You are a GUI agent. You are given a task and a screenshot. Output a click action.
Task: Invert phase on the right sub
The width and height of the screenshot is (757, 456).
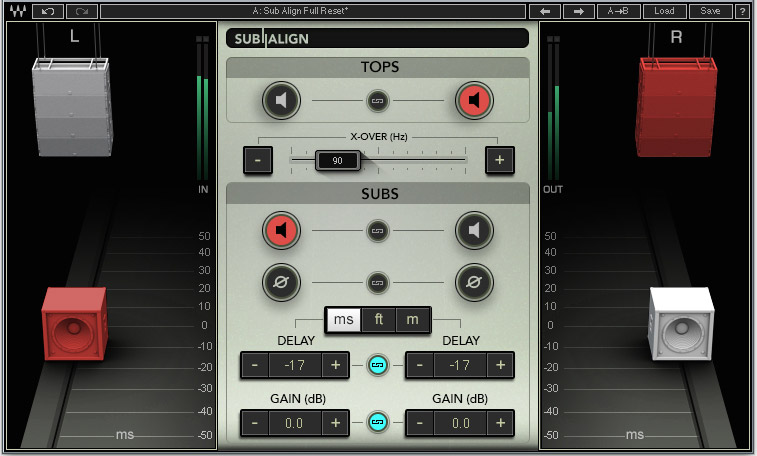(474, 283)
